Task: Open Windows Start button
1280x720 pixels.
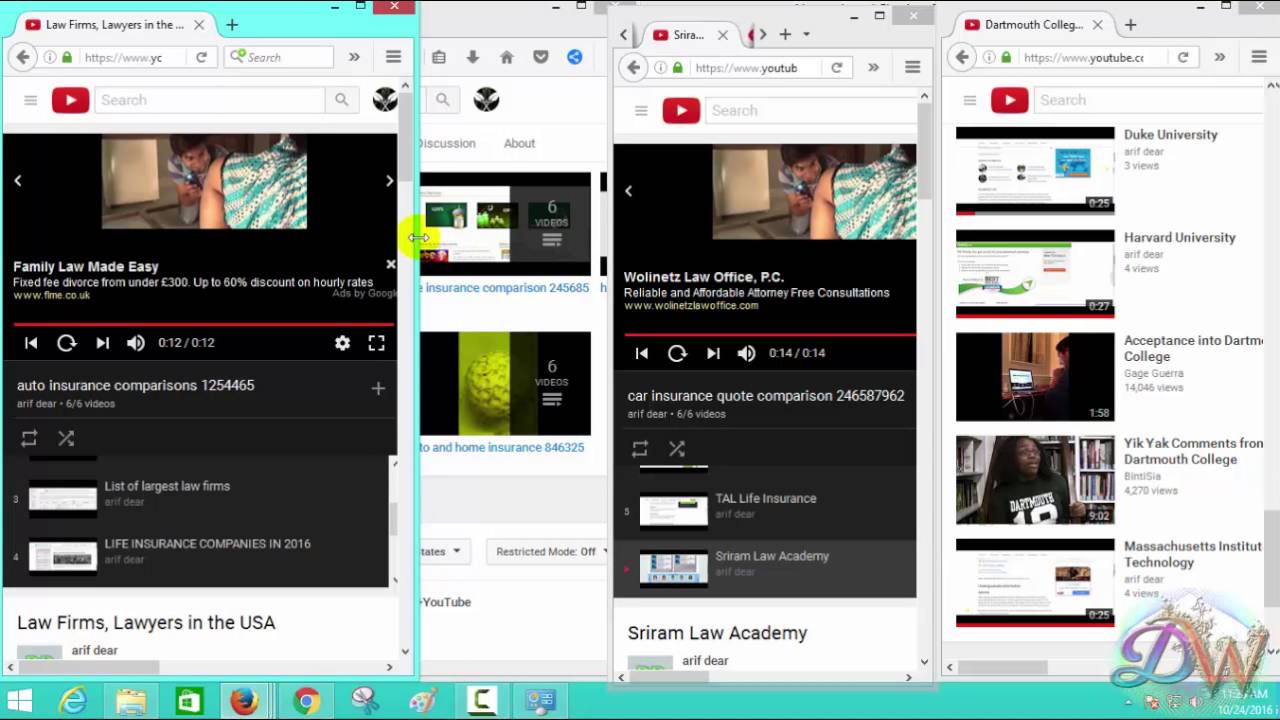Action: click(x=20, y=700)
